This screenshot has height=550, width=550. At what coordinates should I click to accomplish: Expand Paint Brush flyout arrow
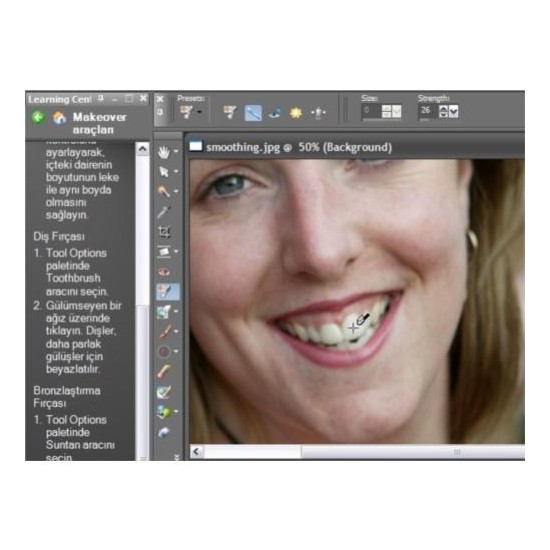[x=176, y=331]
